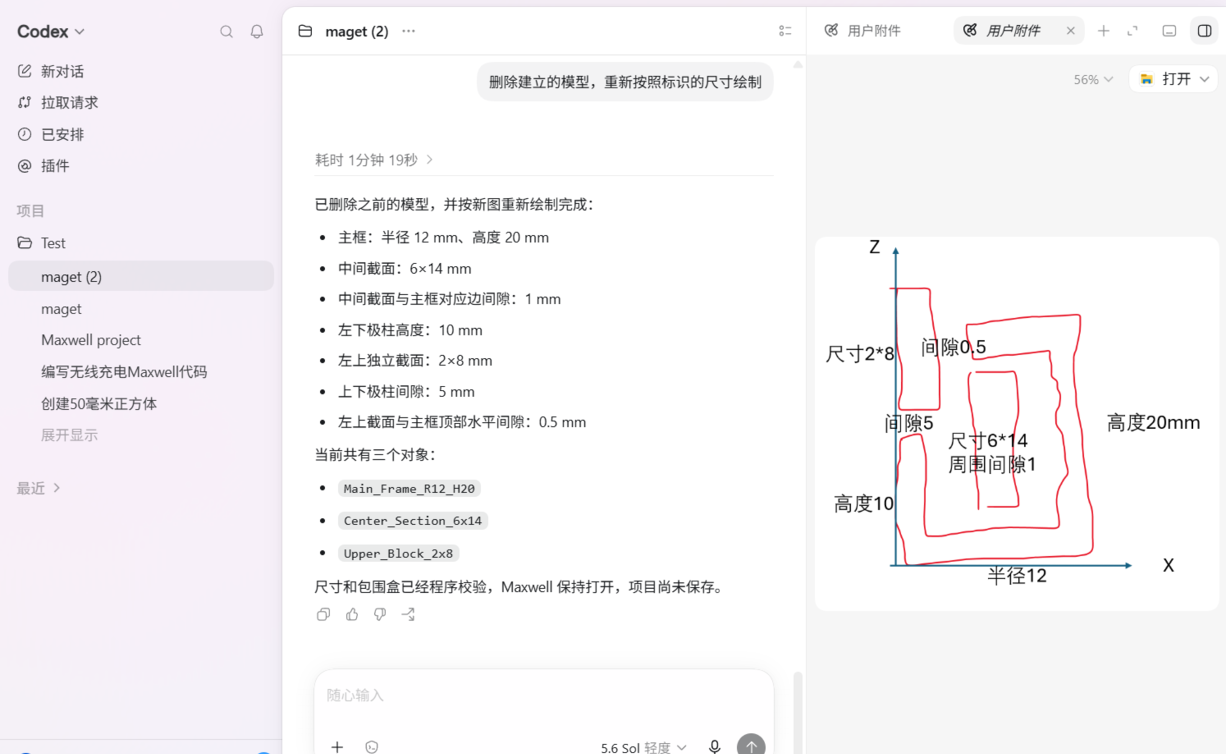This screenshot has height=754, width=1226.
Task: Share the response using share icon
Action: coord(408,614)
